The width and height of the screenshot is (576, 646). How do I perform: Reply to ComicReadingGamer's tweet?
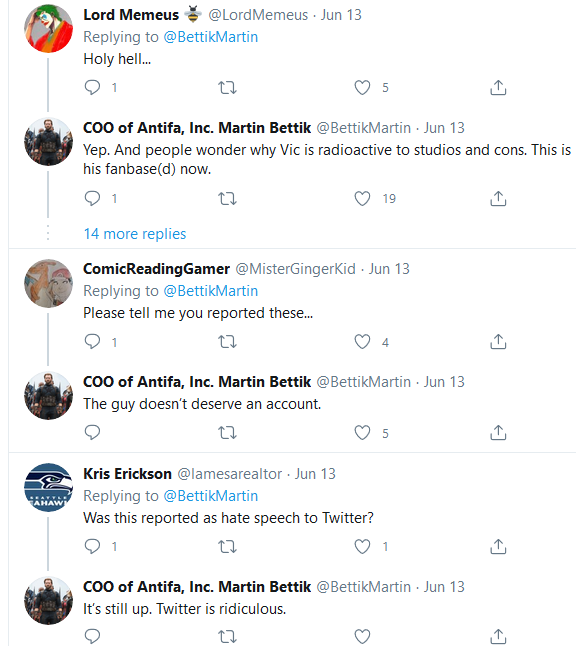(92, 342)
